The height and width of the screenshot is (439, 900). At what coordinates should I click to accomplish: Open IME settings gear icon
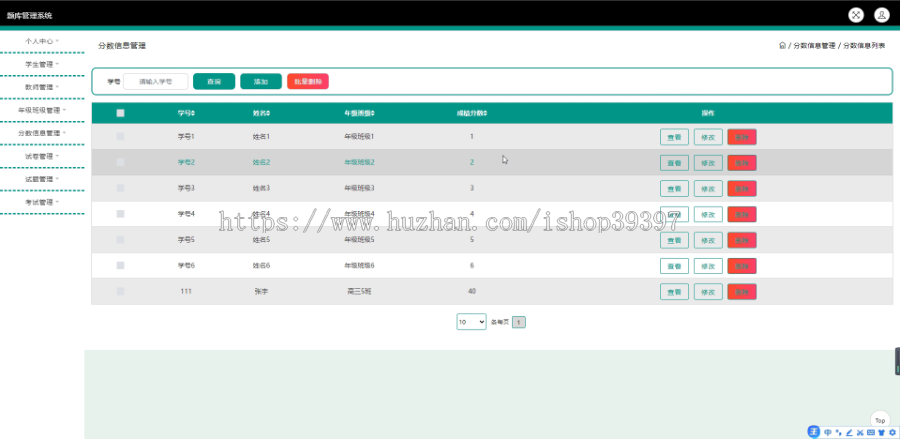pos(892,433)
